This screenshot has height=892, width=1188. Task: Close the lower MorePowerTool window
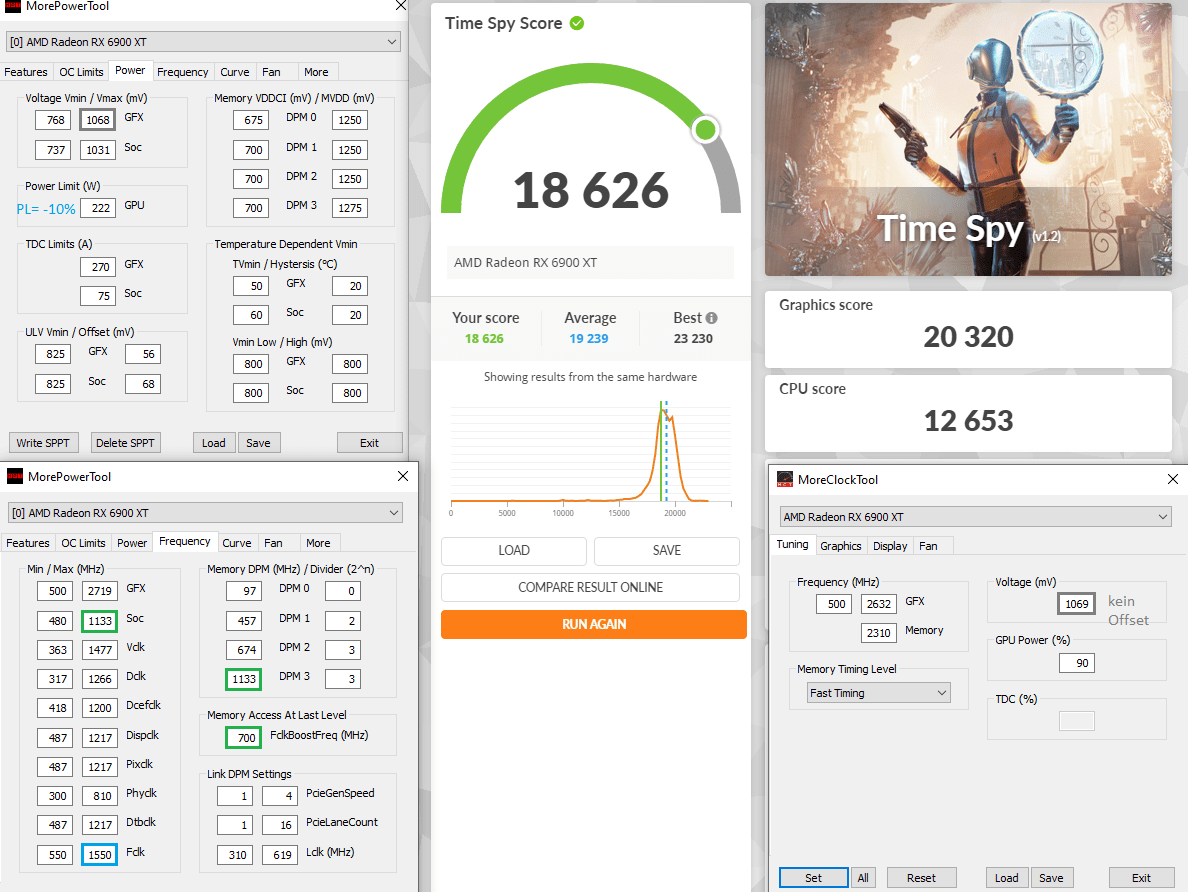click(403, 476)
